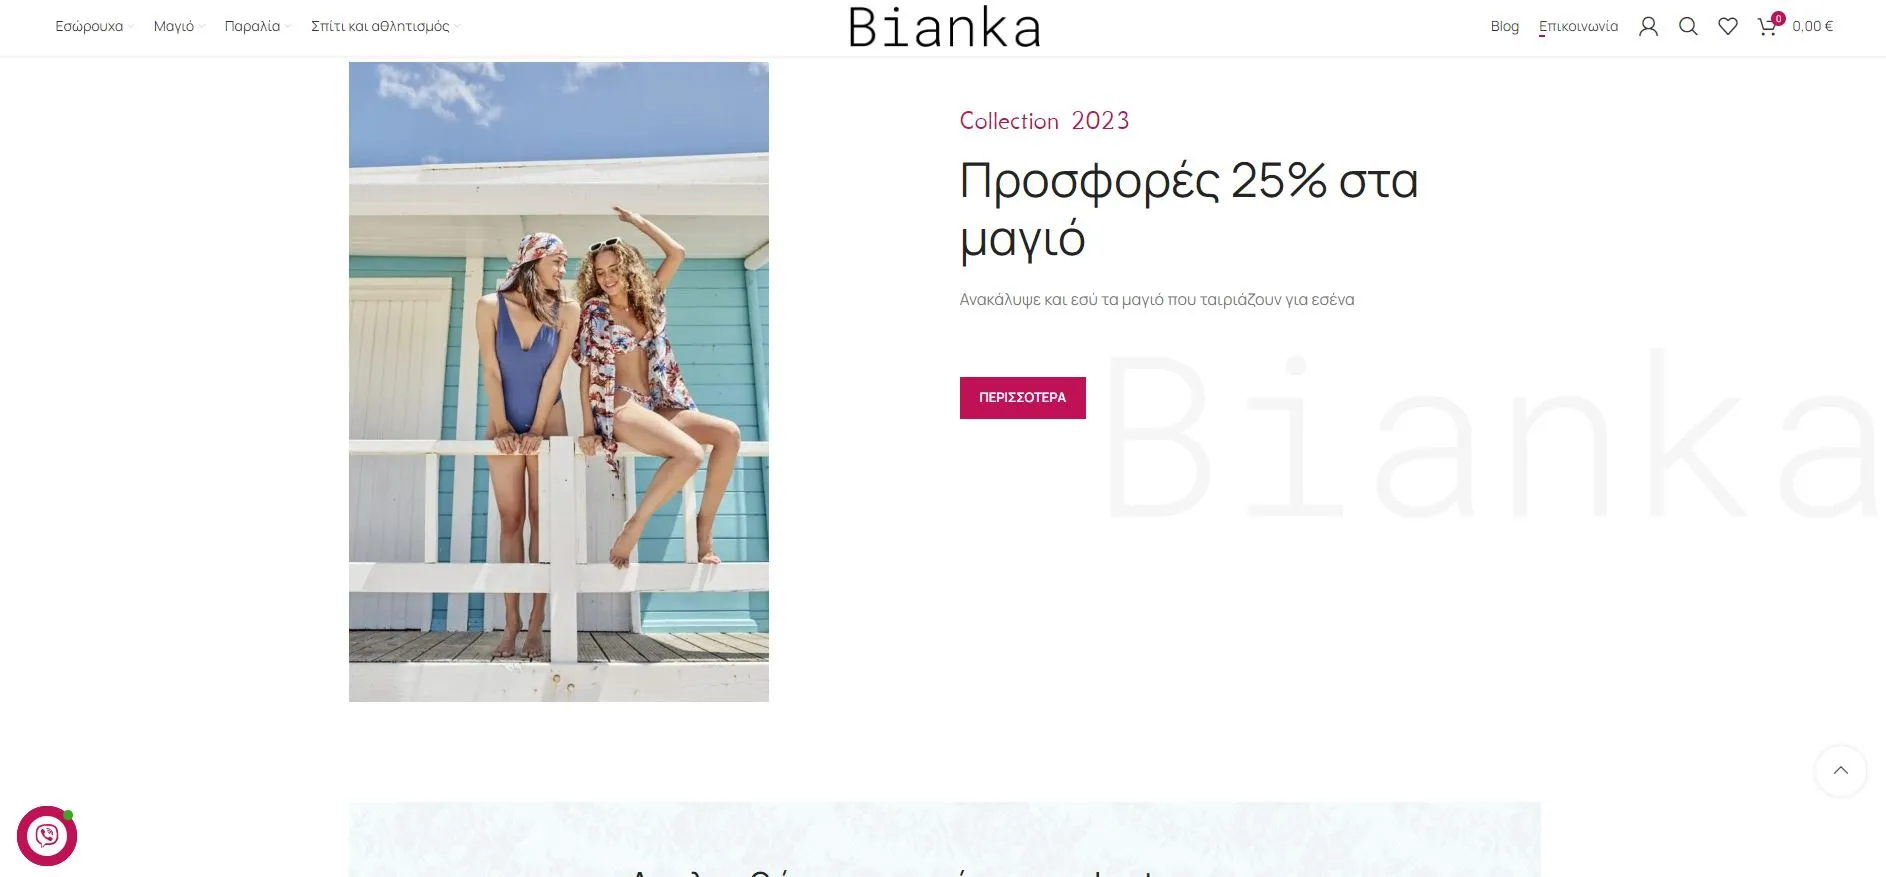Screen dimensions: 1886x877
Task: Open the search magnifier icon
Action: [1688, 27]
